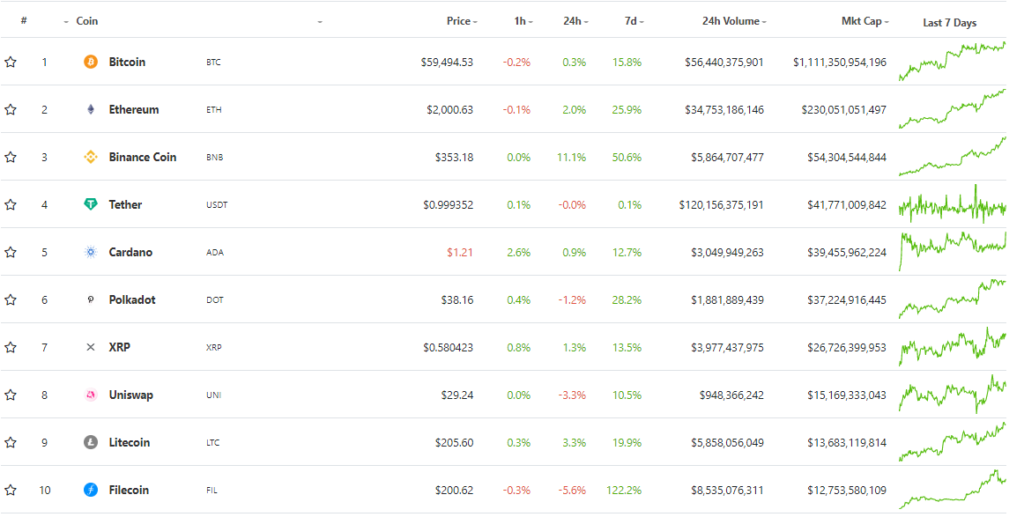
Task: Click Uniswap 24h volume $948,366,242
Action: tap(731, 395)
